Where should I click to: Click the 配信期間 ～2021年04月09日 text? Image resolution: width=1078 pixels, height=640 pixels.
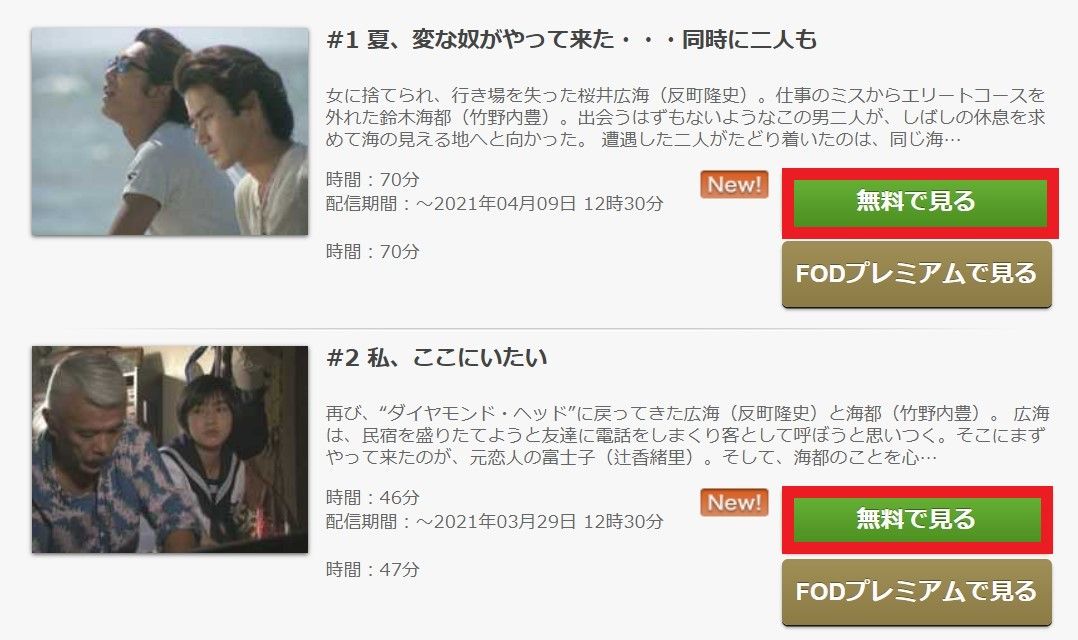tap(495, 204)
